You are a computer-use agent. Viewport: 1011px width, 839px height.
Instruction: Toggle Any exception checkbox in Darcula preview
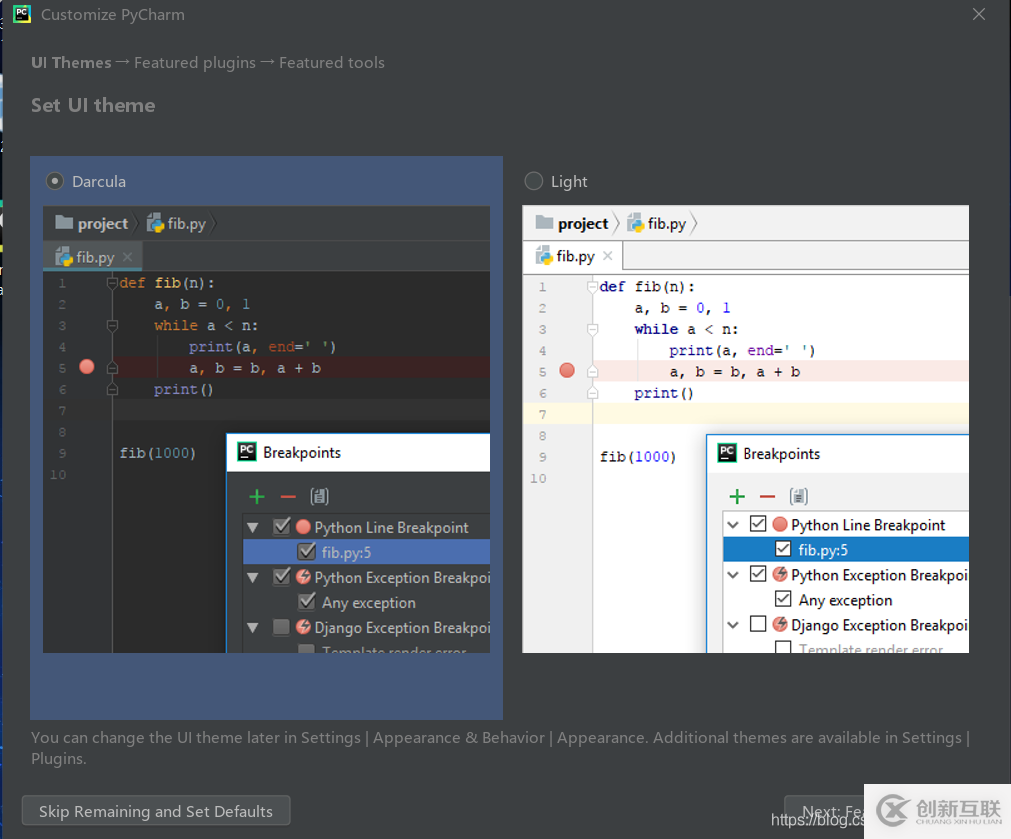[x=306, y=602]
